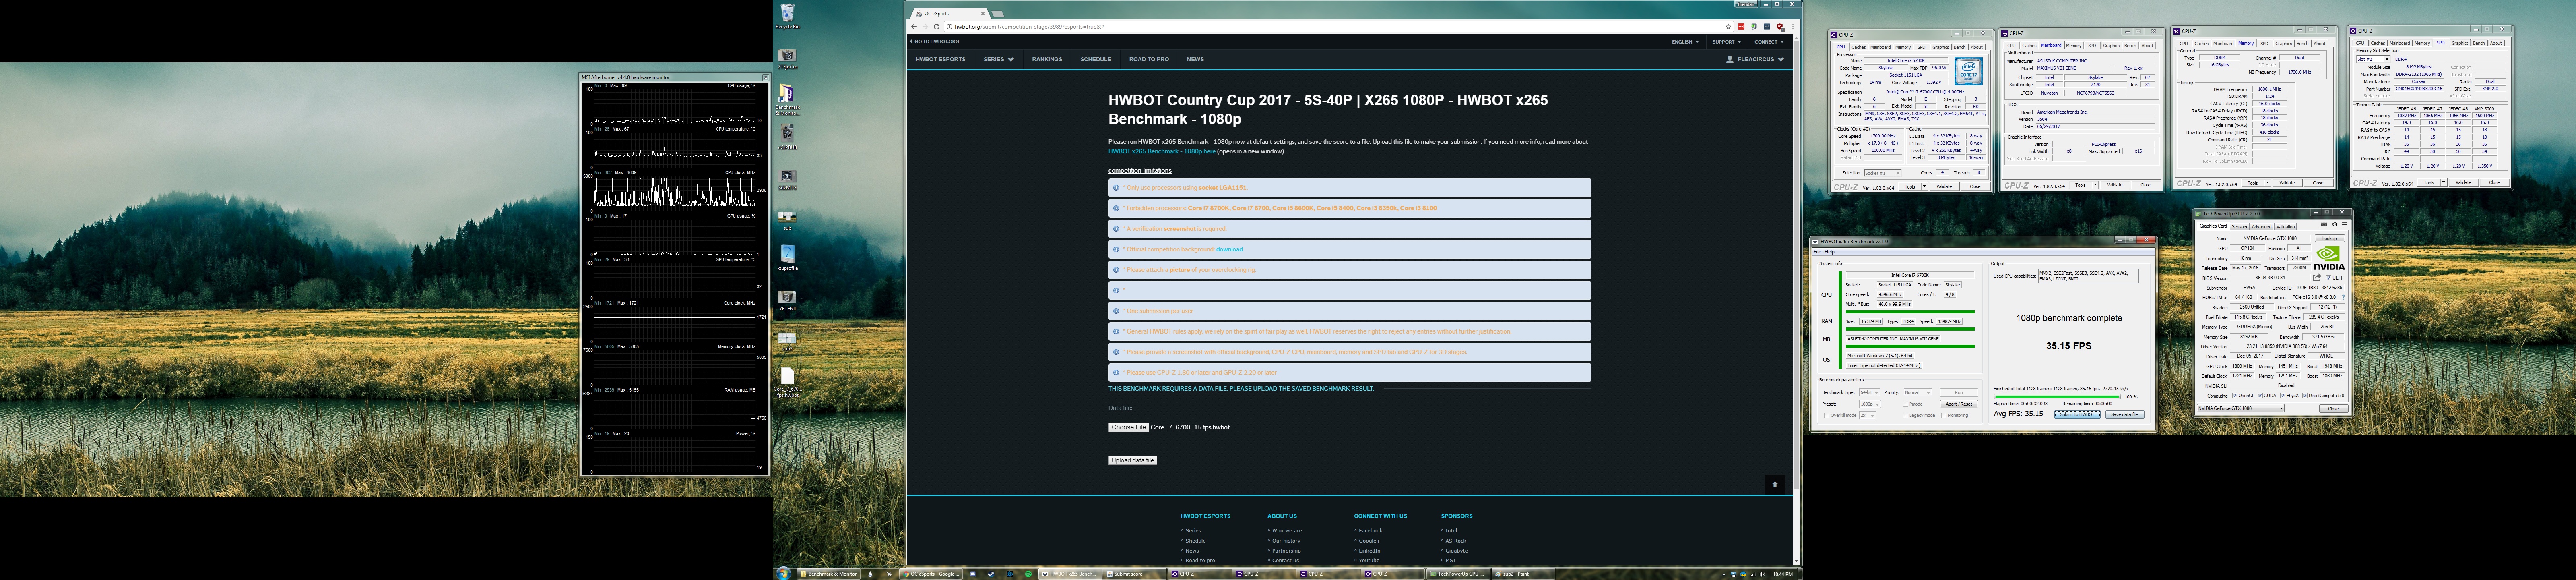Open the Windows Start menu orb

(784, 573)
